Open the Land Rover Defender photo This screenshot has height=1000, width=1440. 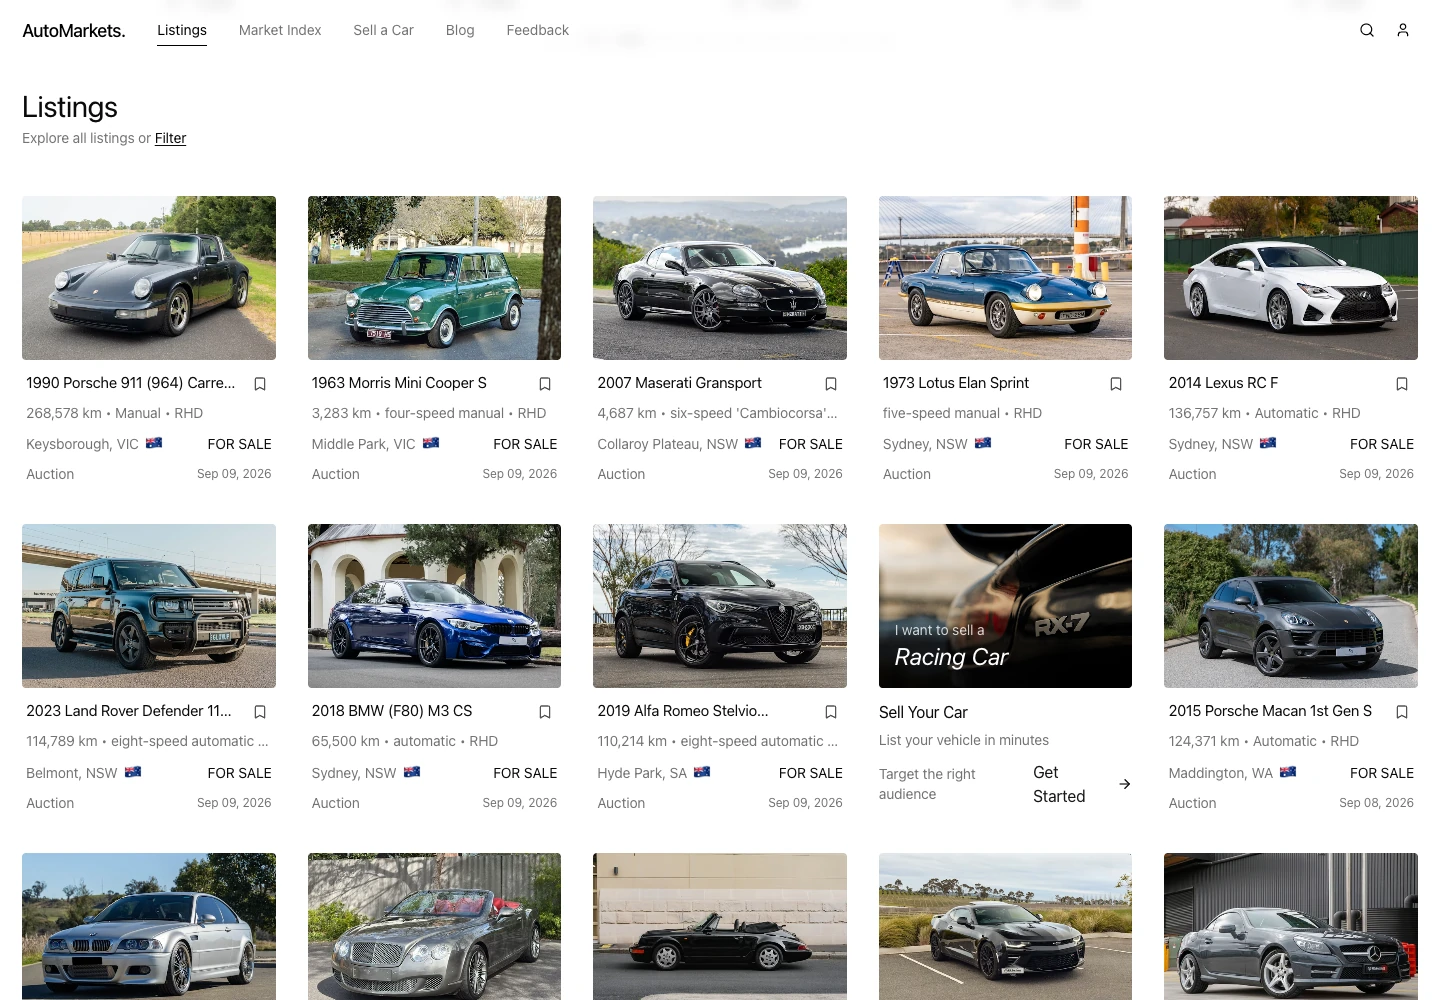[149, 606]
